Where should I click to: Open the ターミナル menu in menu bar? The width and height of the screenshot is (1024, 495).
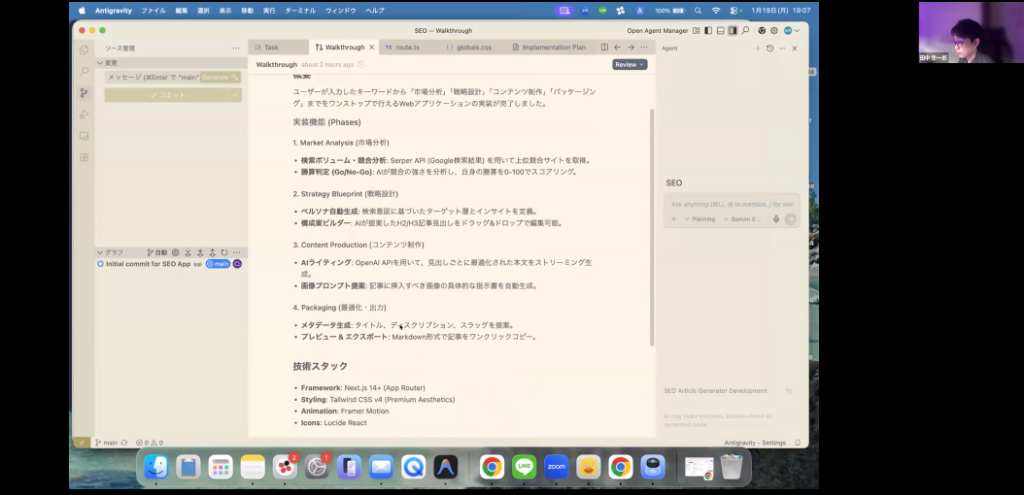[302, 10]
